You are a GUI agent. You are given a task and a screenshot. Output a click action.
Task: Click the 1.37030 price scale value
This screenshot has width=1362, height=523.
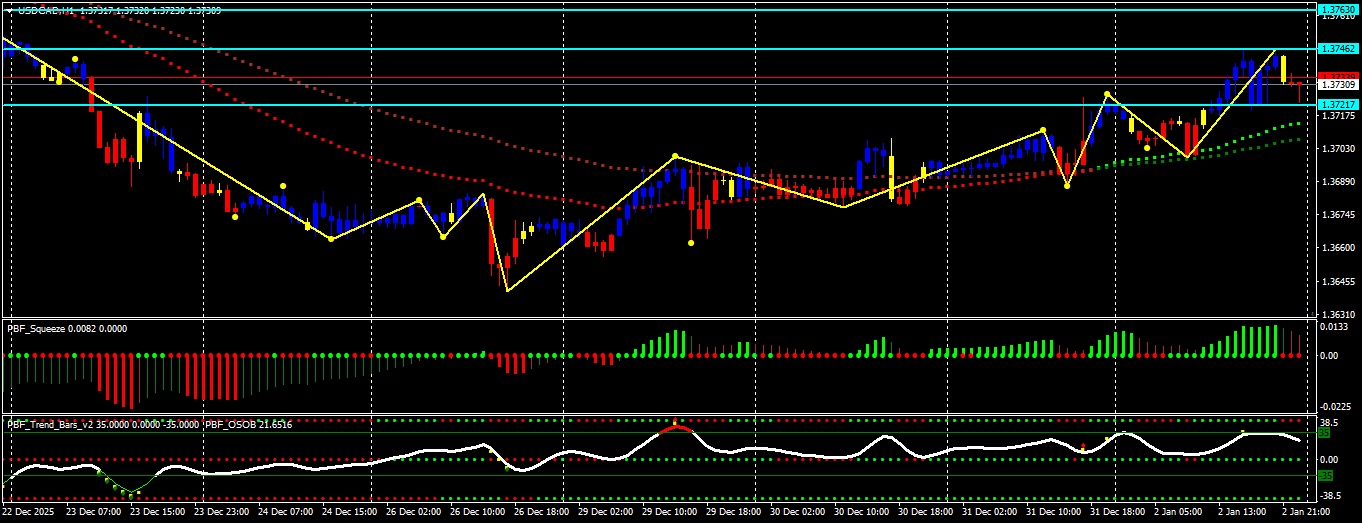pyautogui.click(x=1338, y=149)
